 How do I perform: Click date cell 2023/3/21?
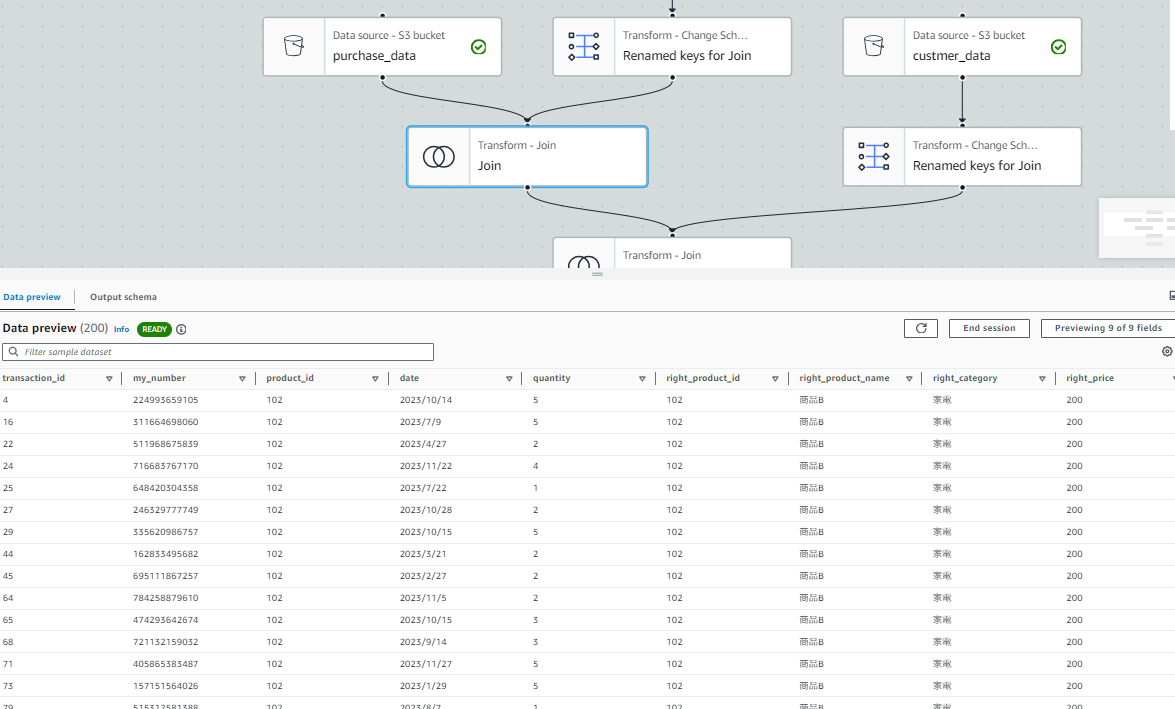[423, 554]
